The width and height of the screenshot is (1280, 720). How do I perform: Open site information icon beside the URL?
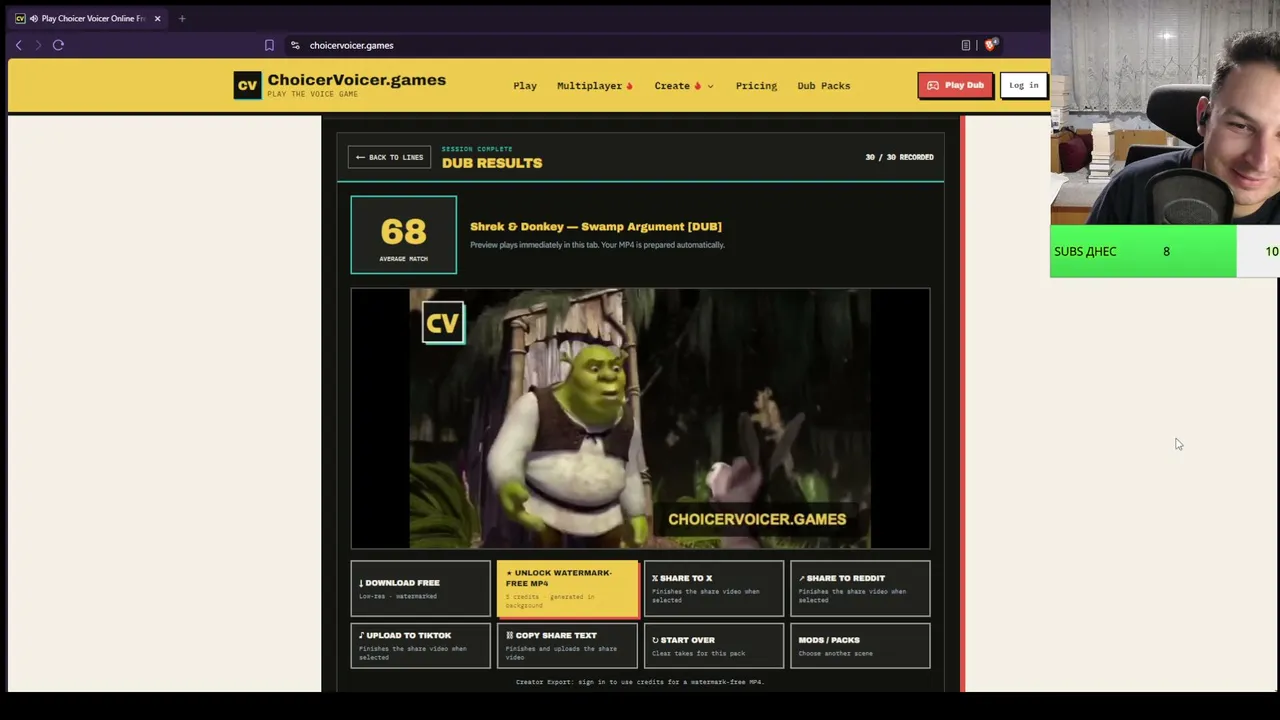295,45
